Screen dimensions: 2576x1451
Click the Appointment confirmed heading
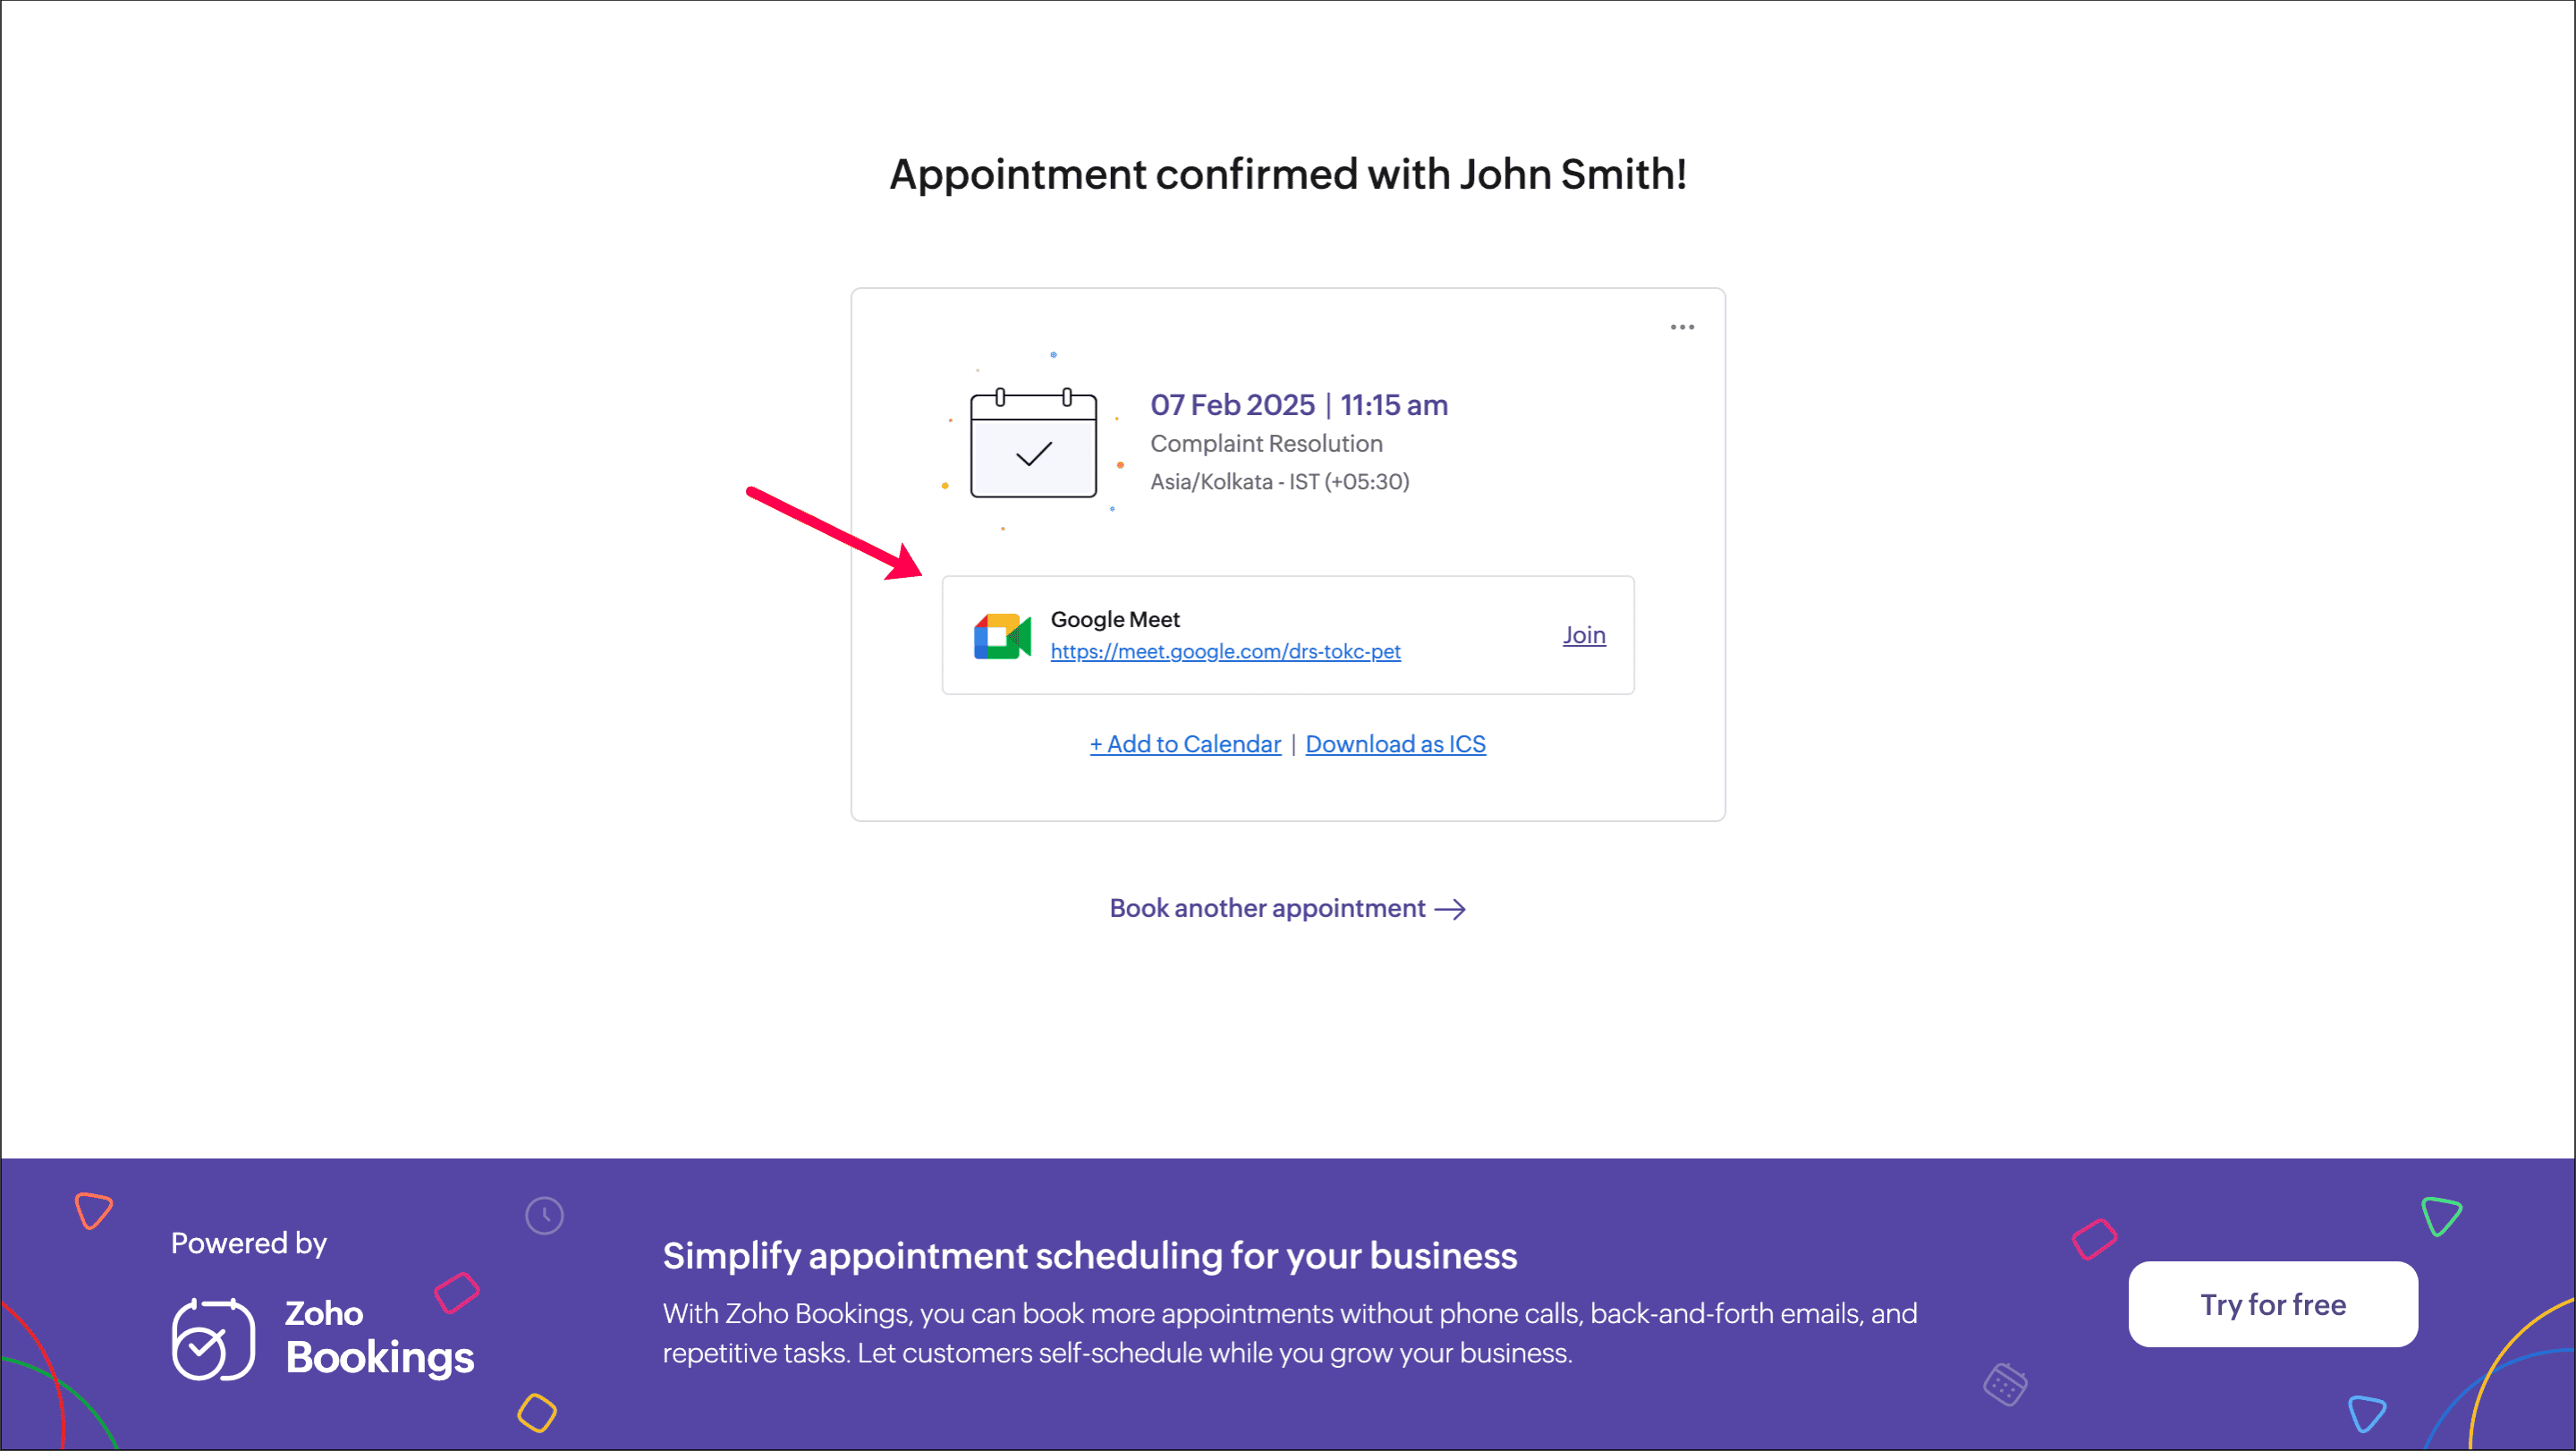tap(1288, 174)
